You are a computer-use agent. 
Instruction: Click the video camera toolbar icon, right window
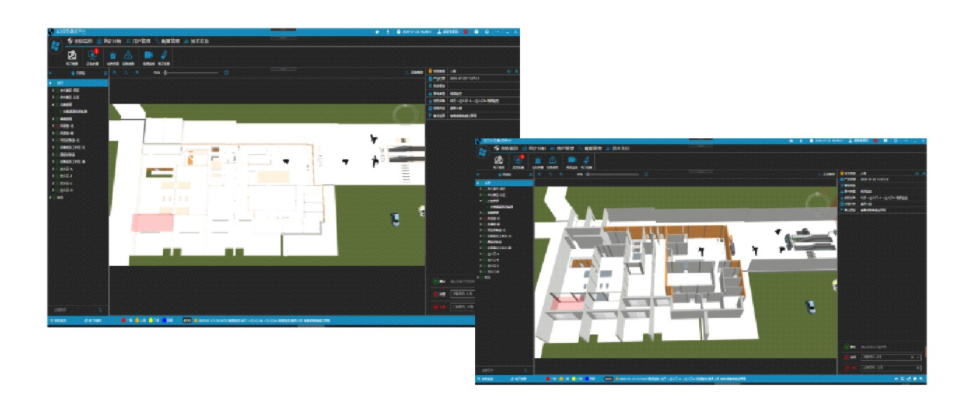[571, 160]
